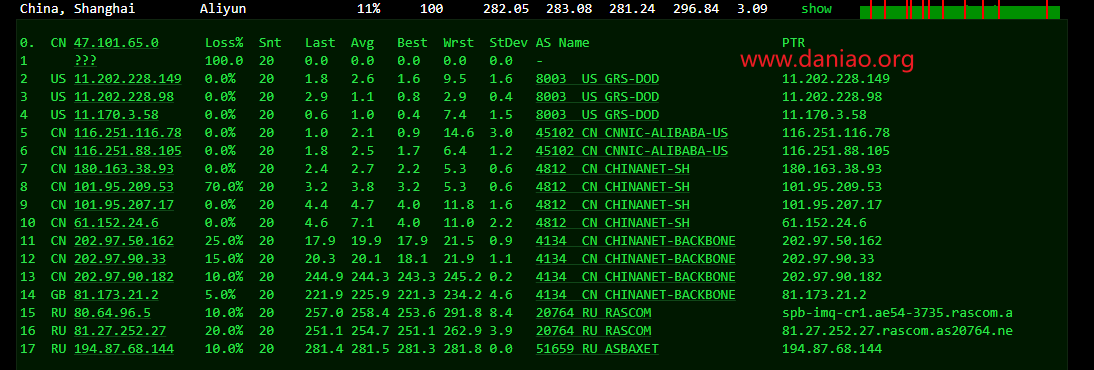Click the green latency graph bar

[x=960, y=11]
